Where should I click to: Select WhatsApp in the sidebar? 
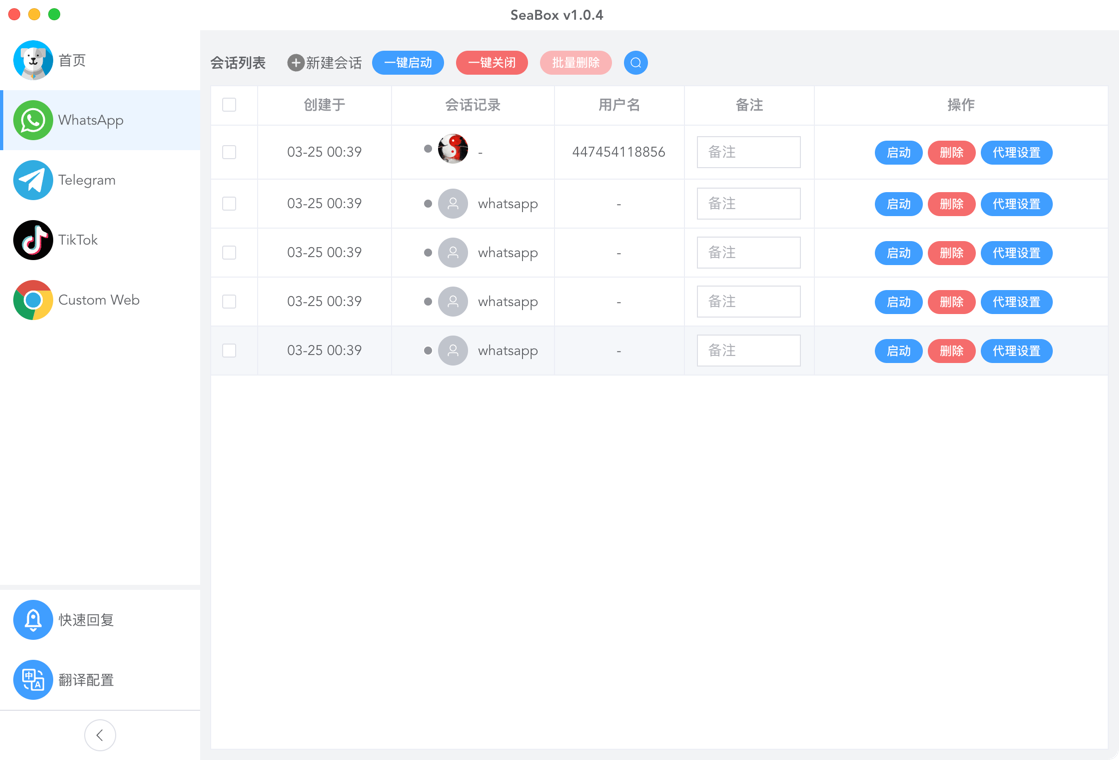point(101,120)
